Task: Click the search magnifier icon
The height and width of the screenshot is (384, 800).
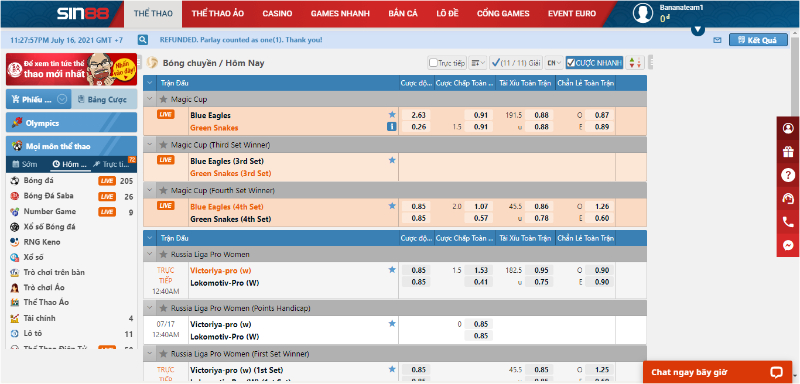Action: pyautogui.click(x=143, y=40)
